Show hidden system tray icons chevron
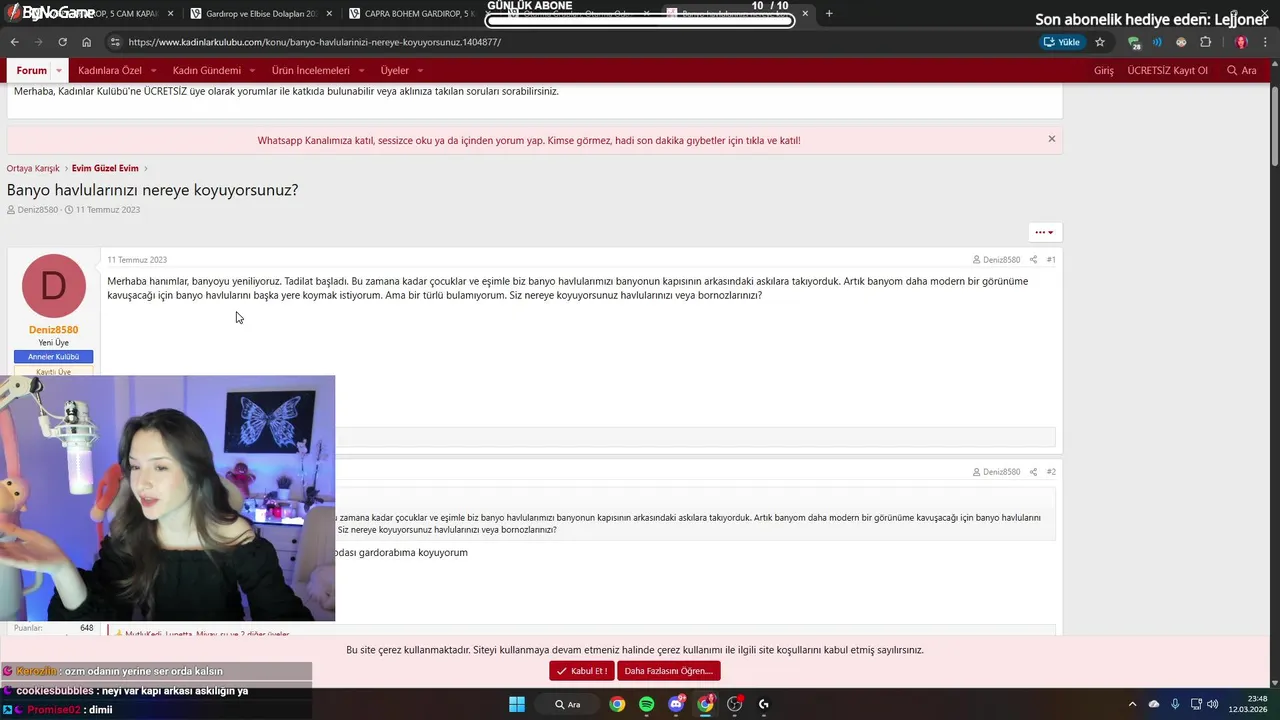This screenshot has height=720, width=1280. pos(1132,704)
